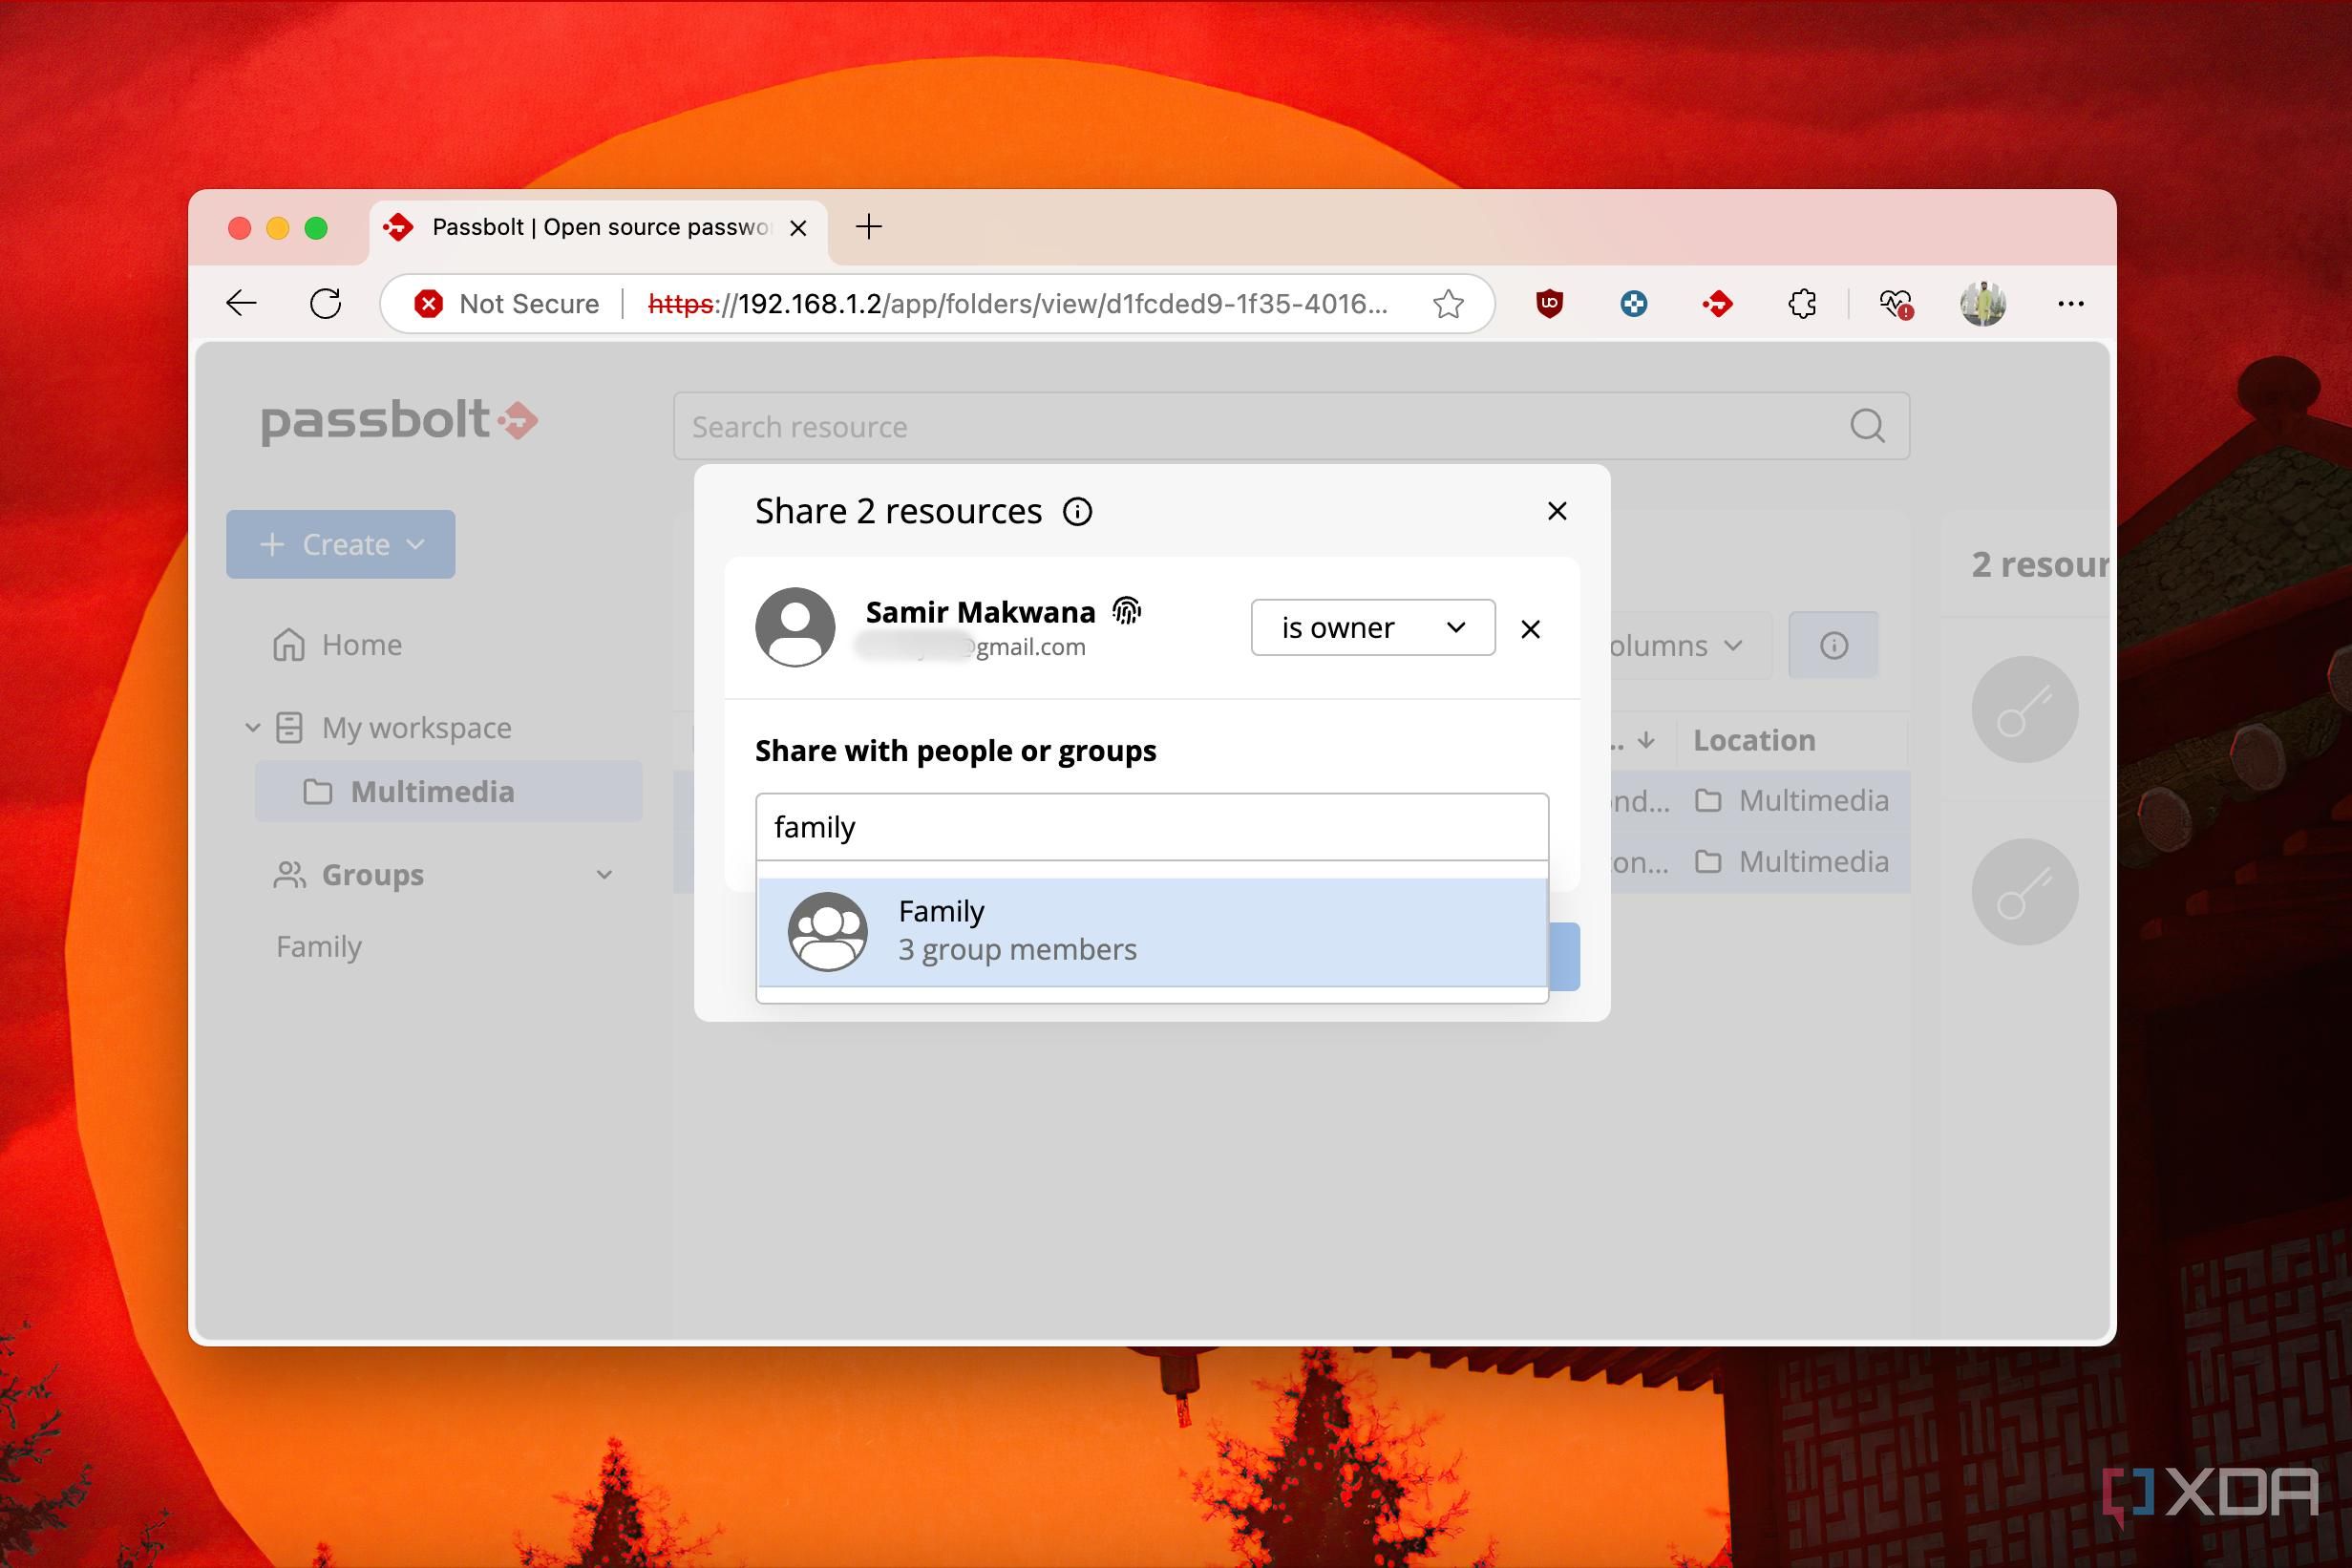Viewport: 2352px width, 1568px height.
Task: Click the Search resource field
Action: (1291, 426)
